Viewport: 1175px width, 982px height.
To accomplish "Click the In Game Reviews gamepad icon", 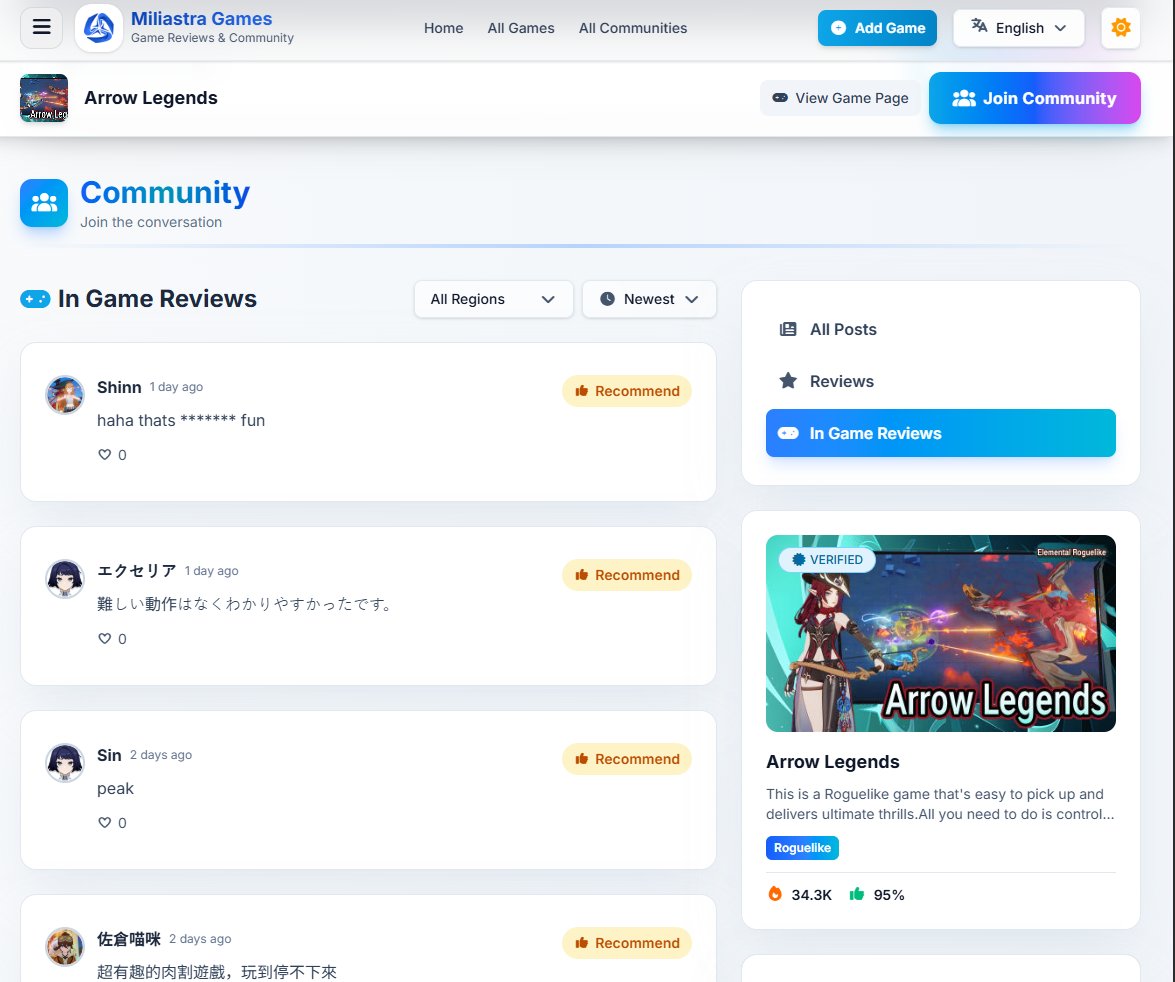I will [x=35, y=299].
